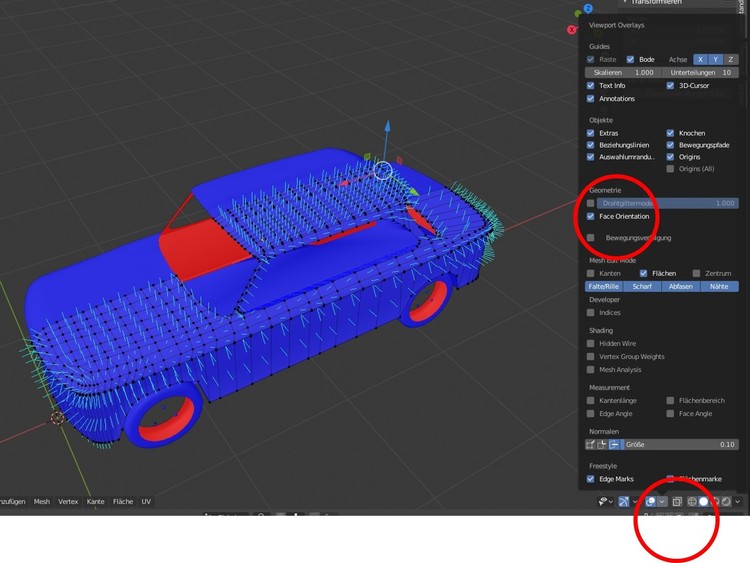This screenshot has height=563, width=750.
Task: Click the Unterteilungen 10 field
Action: [x=700, y=73]
